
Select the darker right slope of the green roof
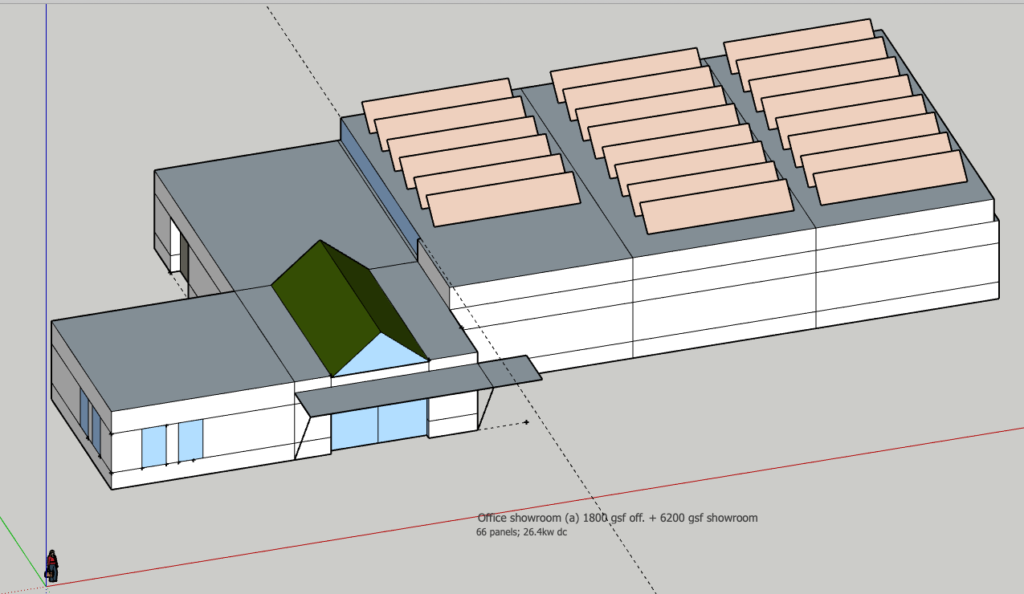pyautogui.click(x=376, y=300)
